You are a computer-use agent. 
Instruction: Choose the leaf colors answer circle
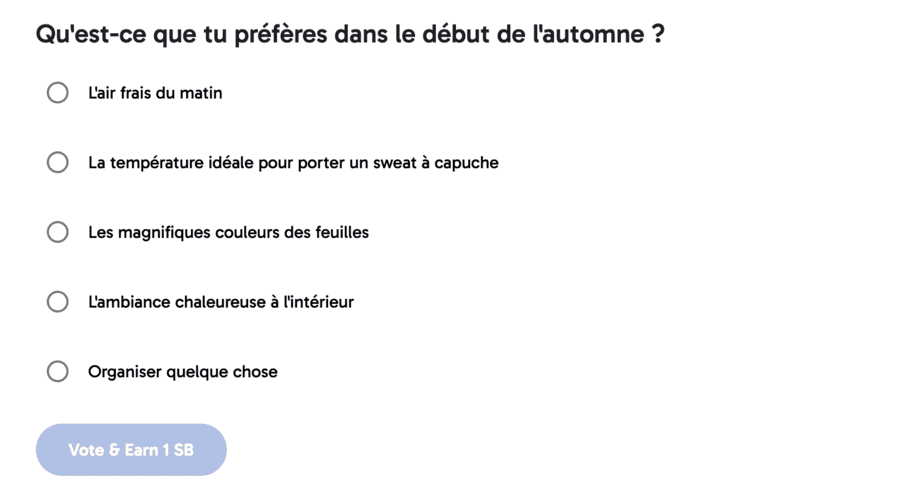pos(58,232)
